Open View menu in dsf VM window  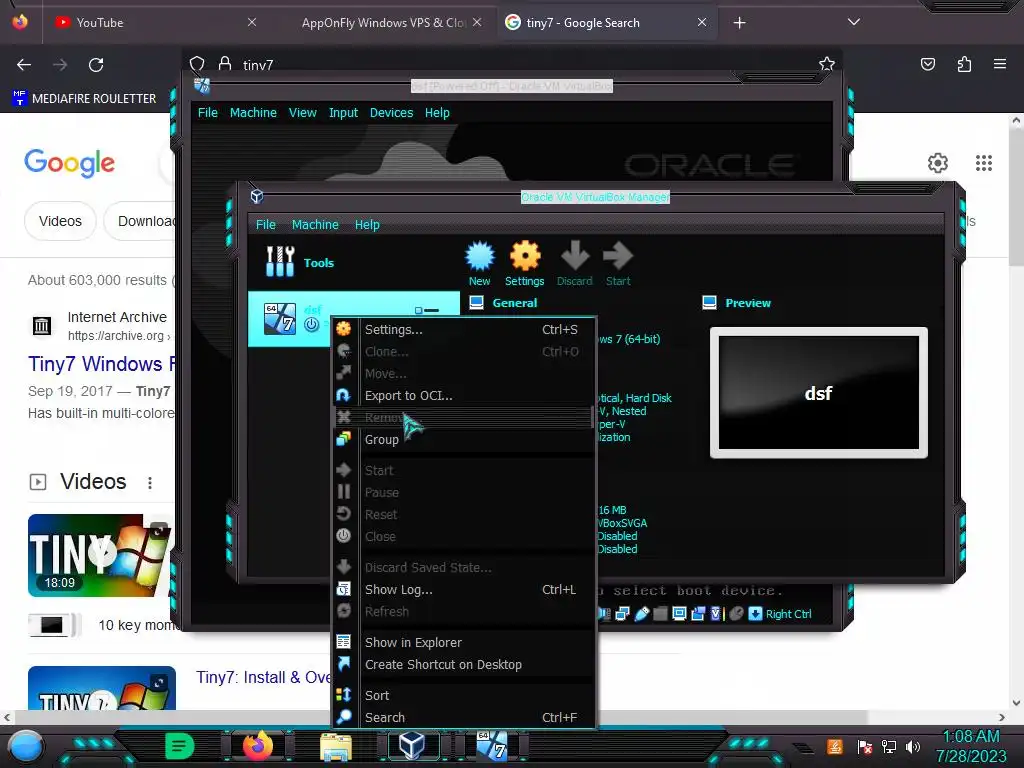(x=303, y=113)
